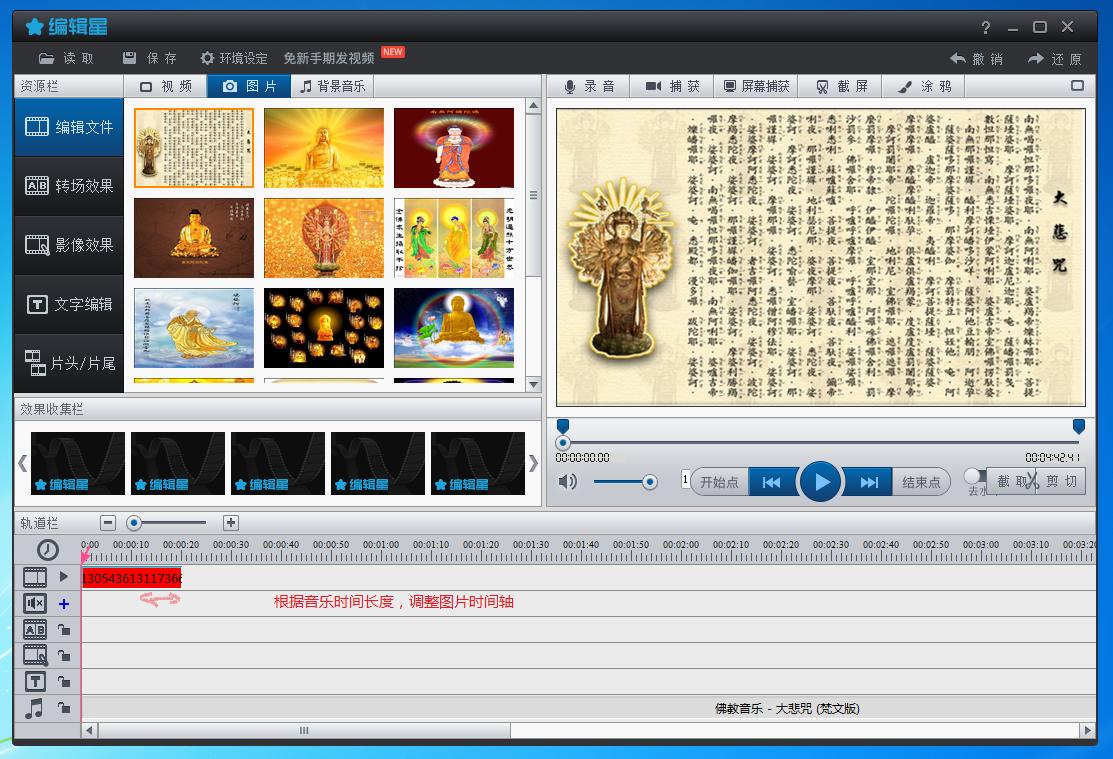Click the blue plus on audio track

tap(64, 604)
